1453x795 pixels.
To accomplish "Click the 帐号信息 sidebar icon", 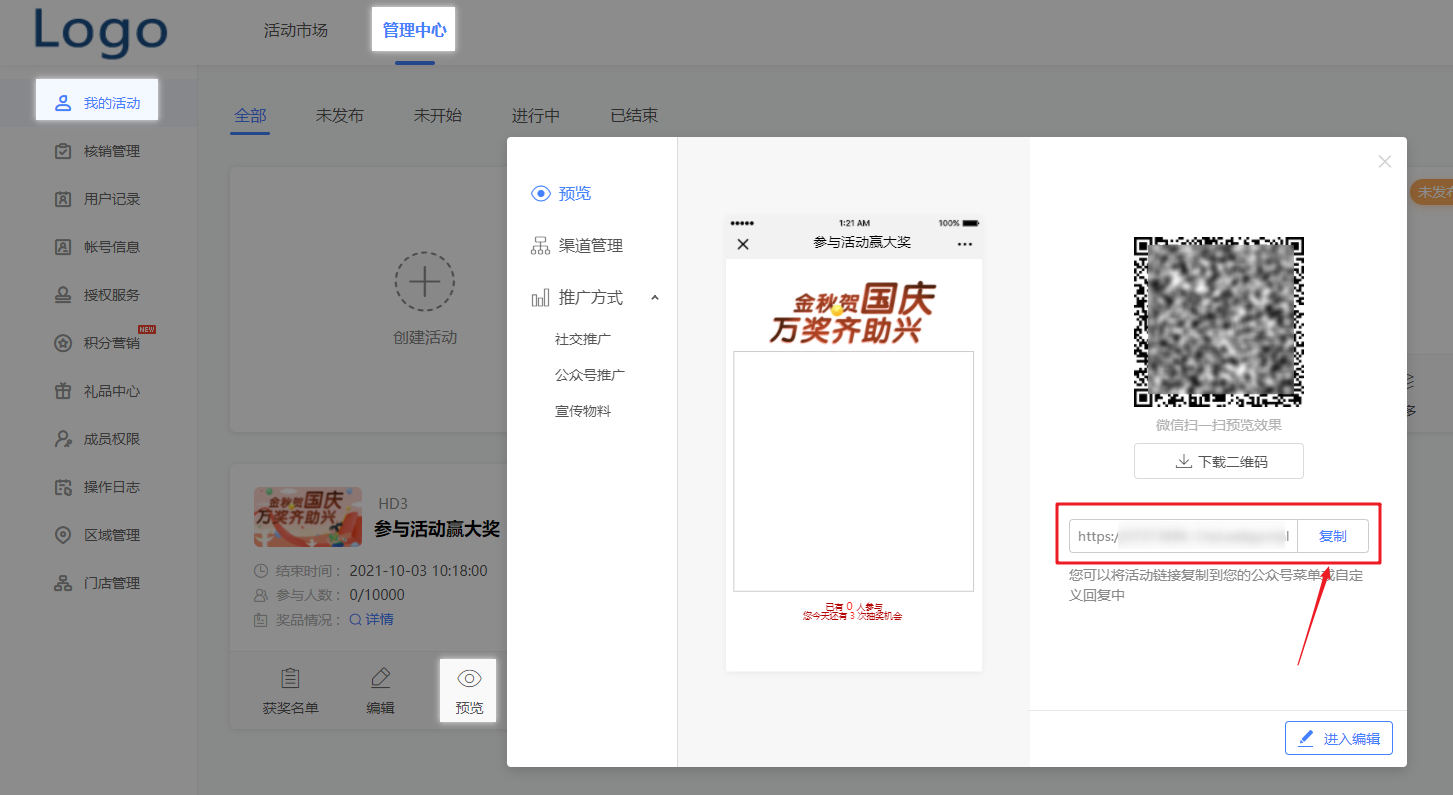I will [x=63, y=247].
